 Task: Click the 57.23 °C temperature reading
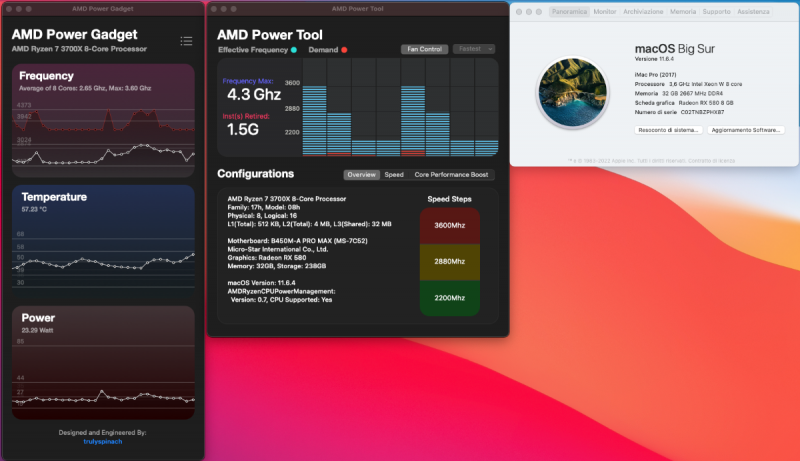(34, 210)
